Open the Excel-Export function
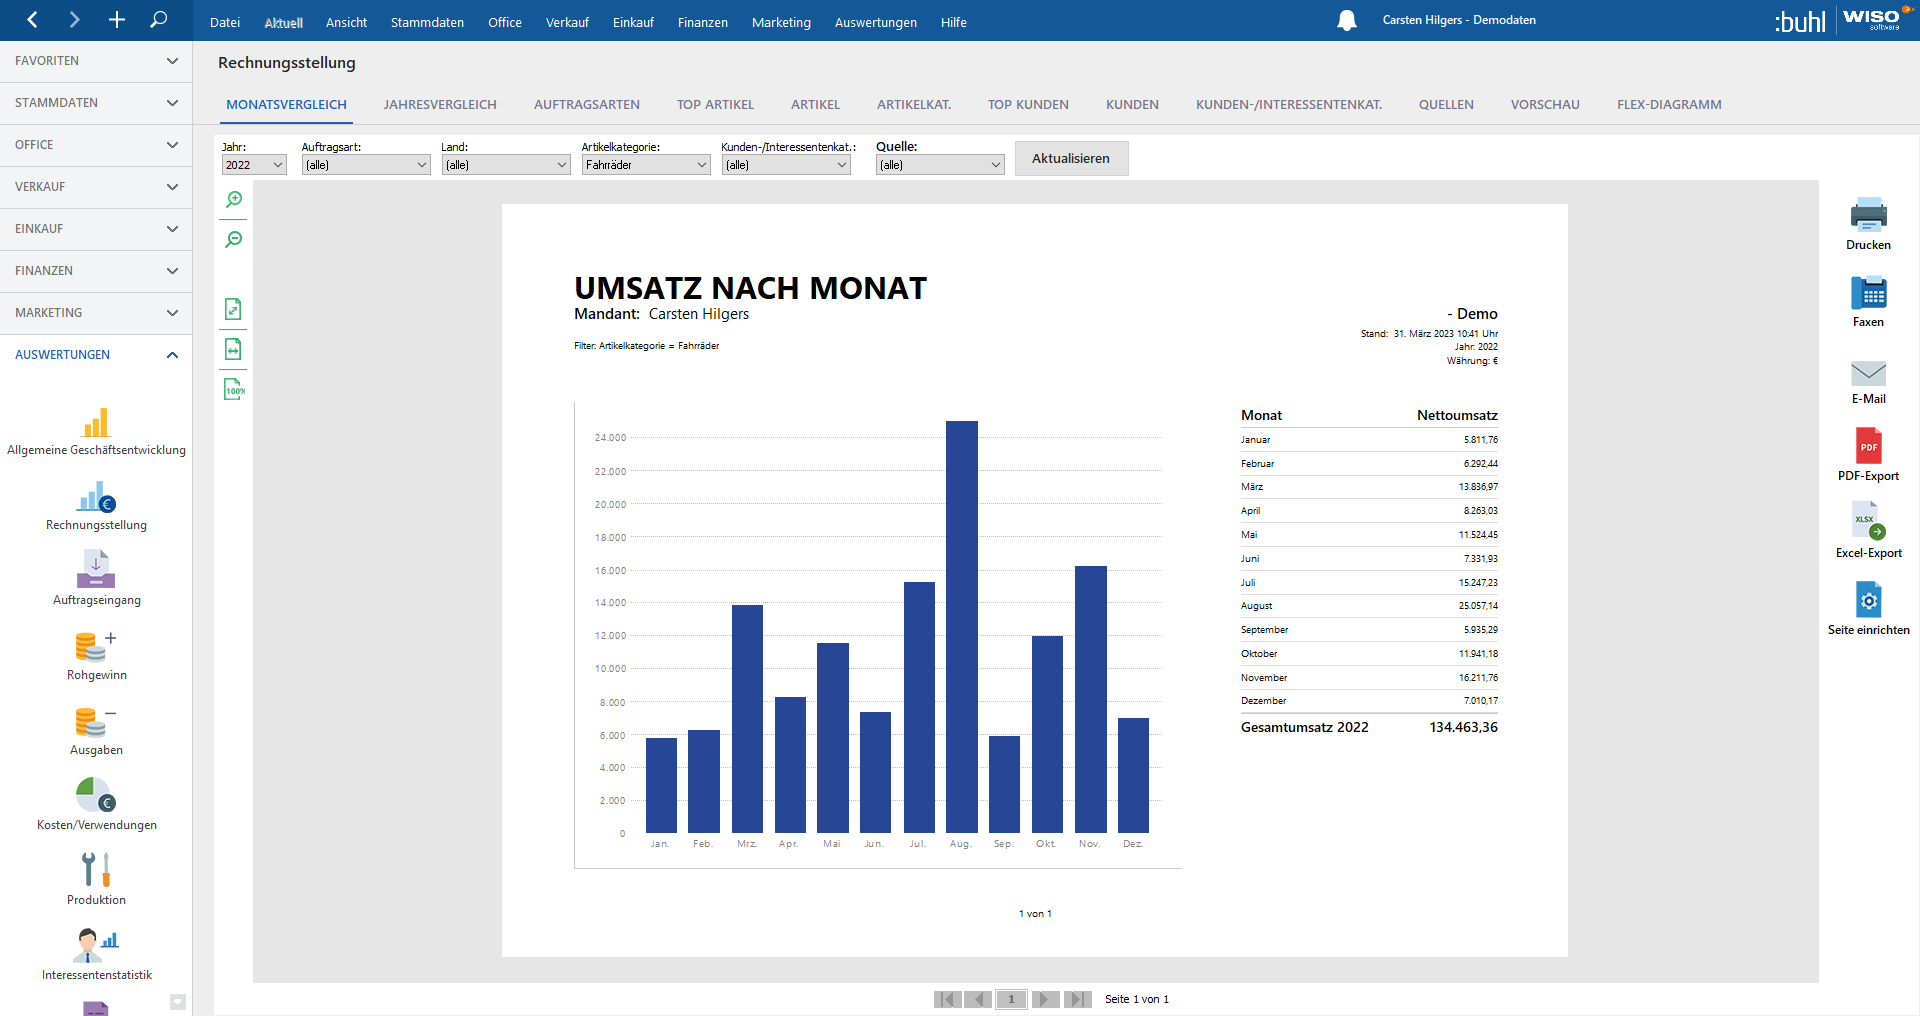Image resolution: width=1920 pixels, height=1016 pixels. point(1867,522)
